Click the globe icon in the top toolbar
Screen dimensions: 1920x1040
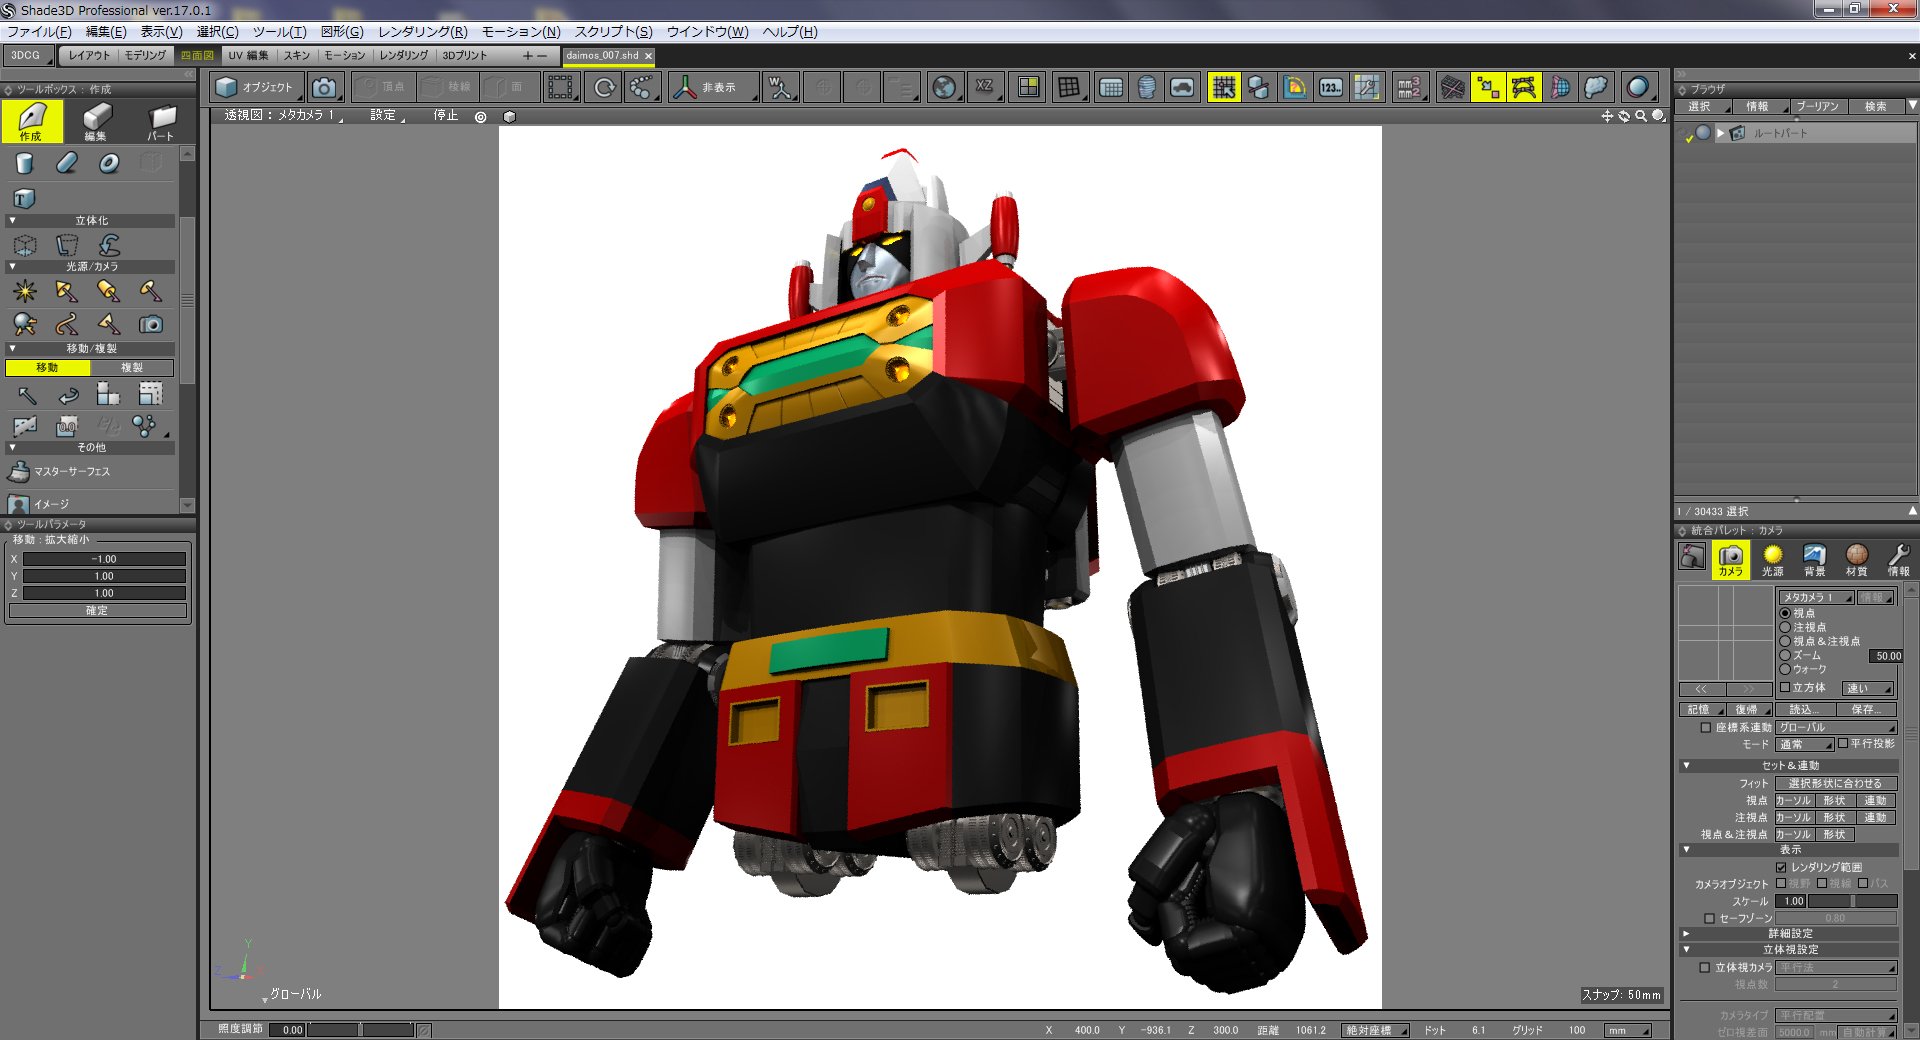tap(943, 87)
